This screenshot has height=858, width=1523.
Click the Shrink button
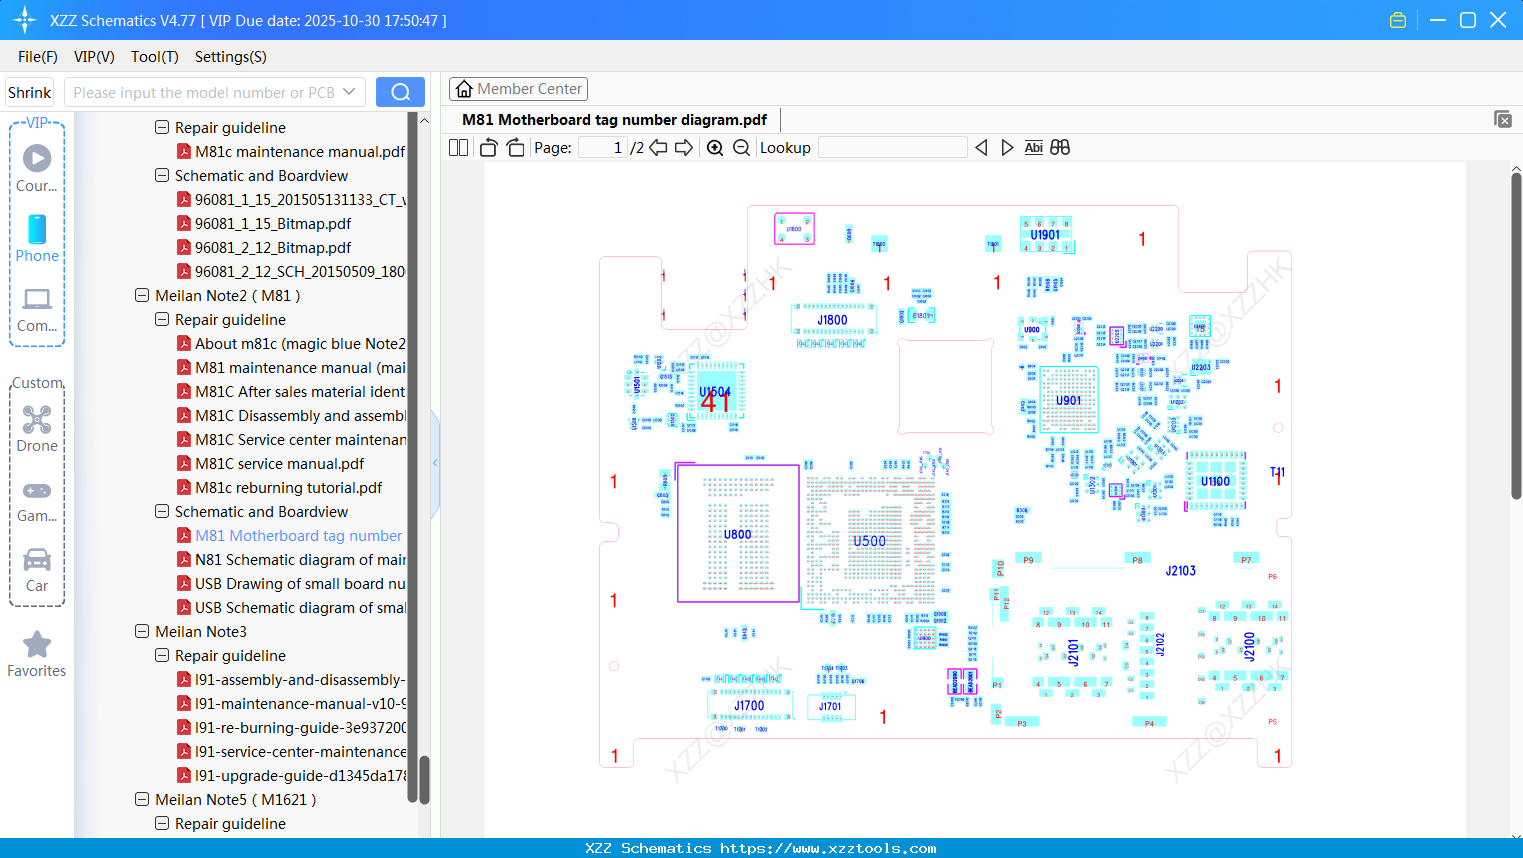click(29, 91)
